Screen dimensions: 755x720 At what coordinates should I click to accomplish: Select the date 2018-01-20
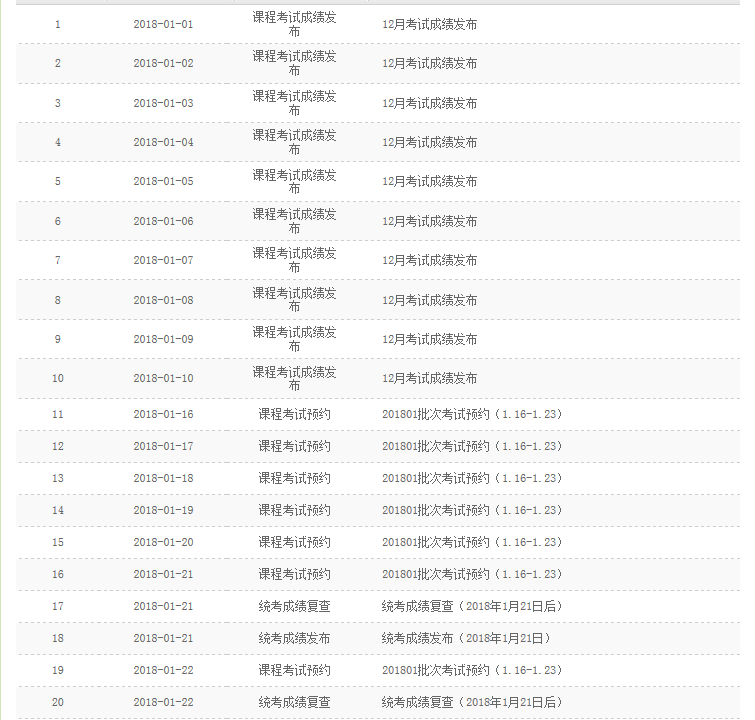point(163,542)
